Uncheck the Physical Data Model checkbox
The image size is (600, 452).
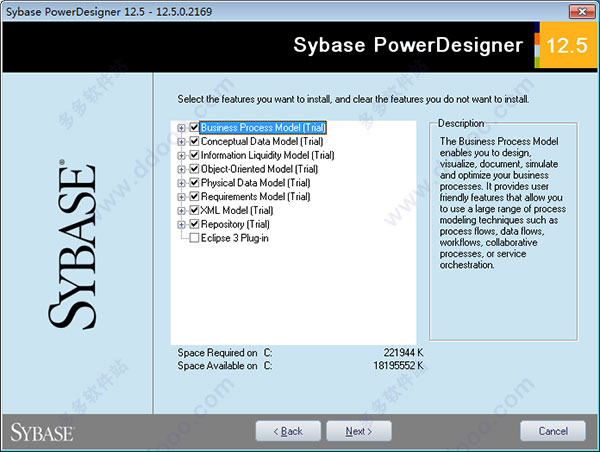194,183
